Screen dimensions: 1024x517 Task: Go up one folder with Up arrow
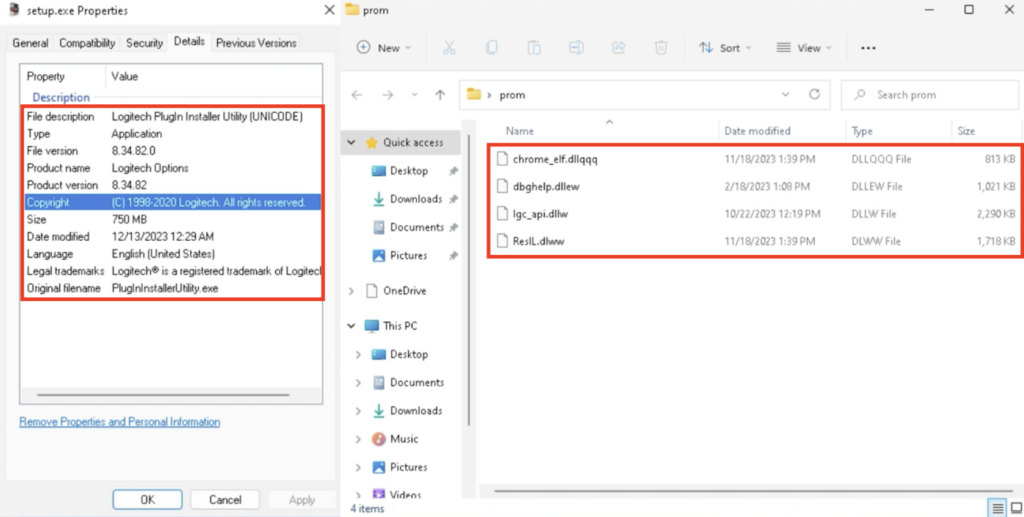pos(440,95)
